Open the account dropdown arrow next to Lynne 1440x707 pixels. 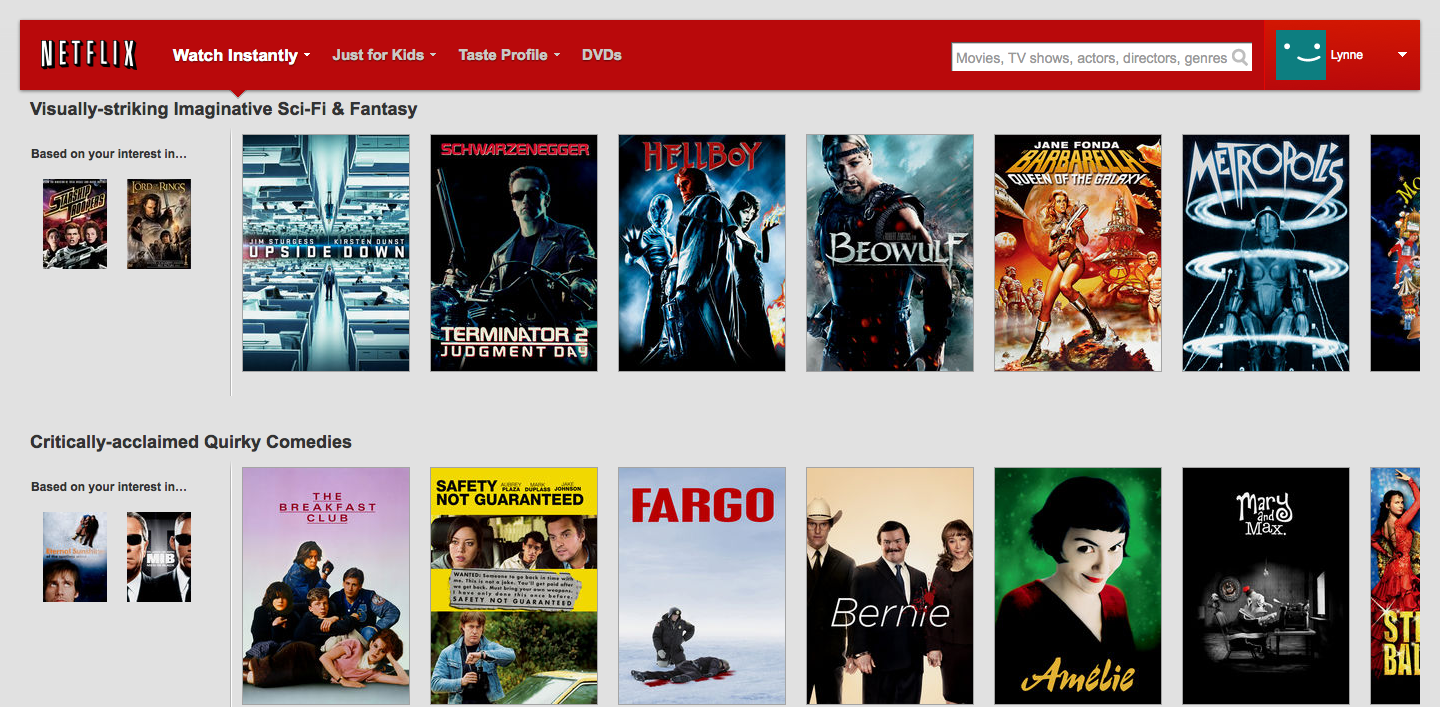pyautogui.click(x=1402, y=55)
